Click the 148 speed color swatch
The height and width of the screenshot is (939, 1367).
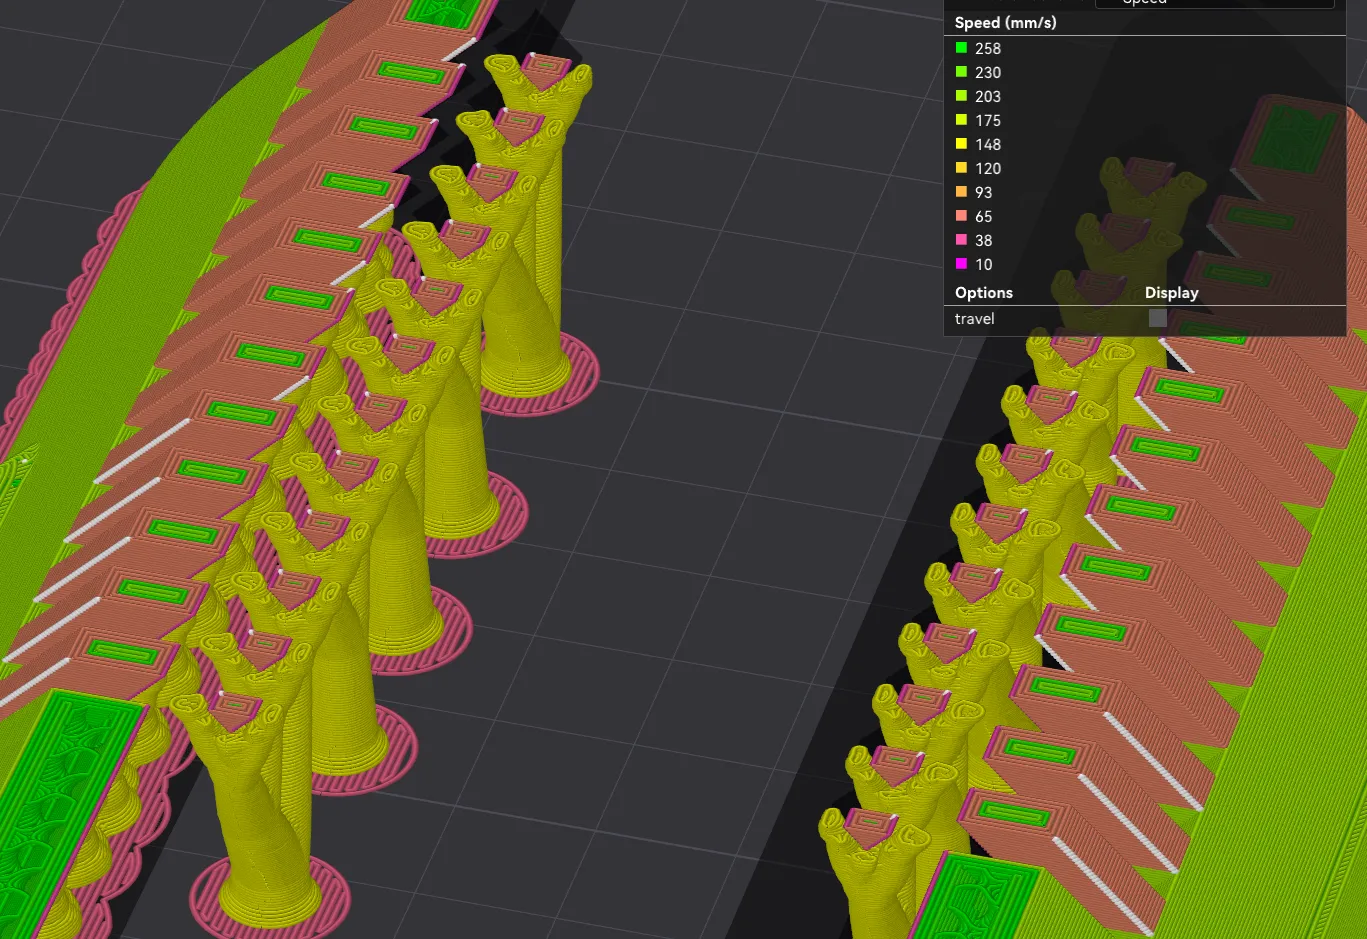point(961,144)
